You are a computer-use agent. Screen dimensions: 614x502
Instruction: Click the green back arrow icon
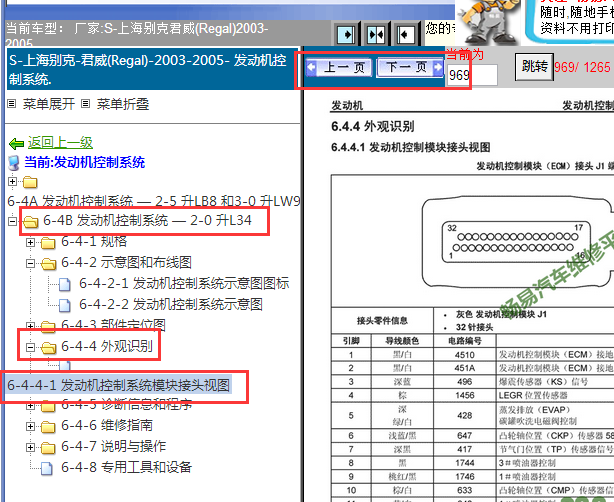[16, 144]
